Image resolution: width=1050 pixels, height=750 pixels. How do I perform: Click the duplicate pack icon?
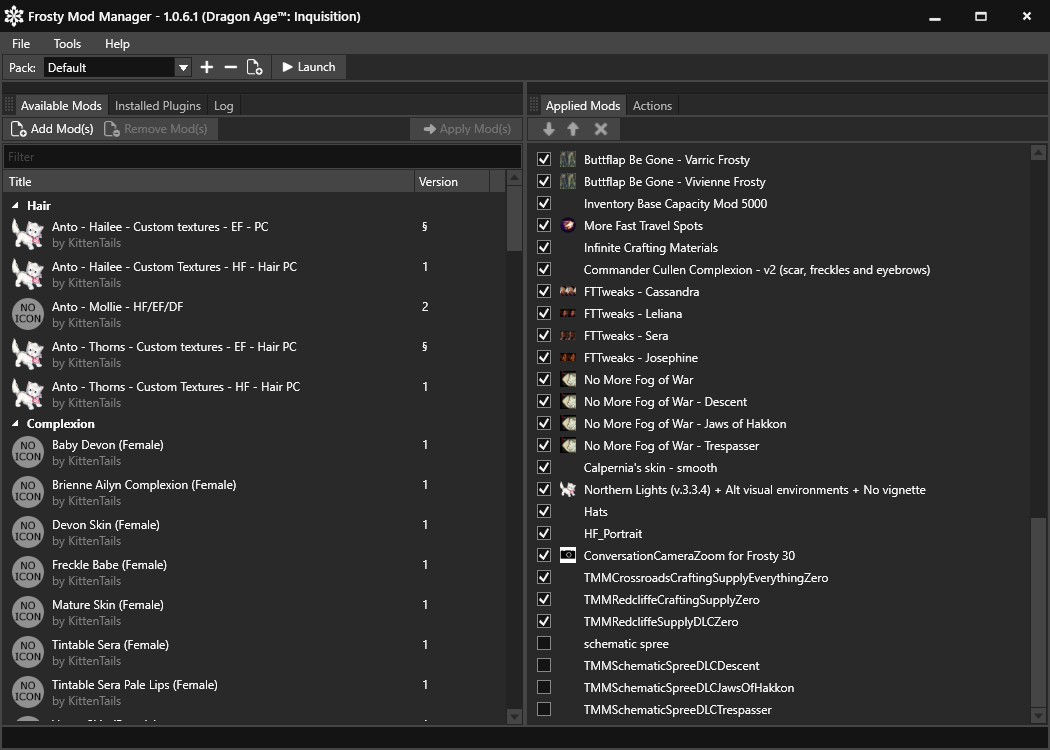[x=255, y=67]
